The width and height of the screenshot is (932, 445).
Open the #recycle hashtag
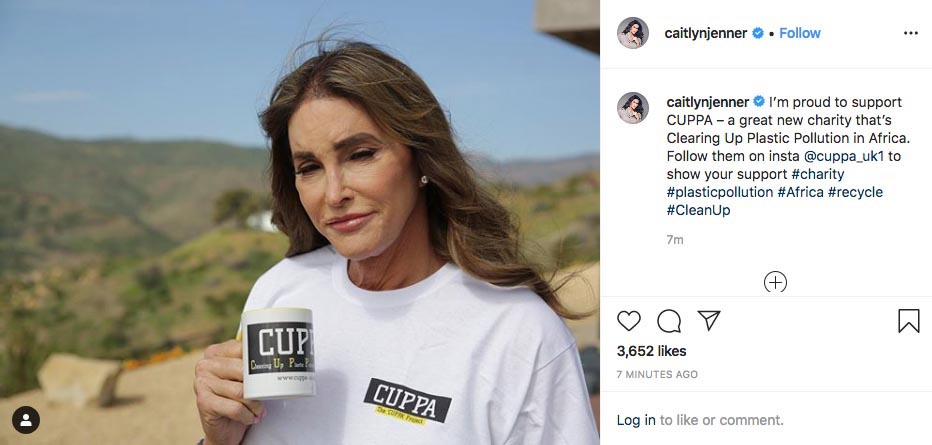tap(855, 192)
